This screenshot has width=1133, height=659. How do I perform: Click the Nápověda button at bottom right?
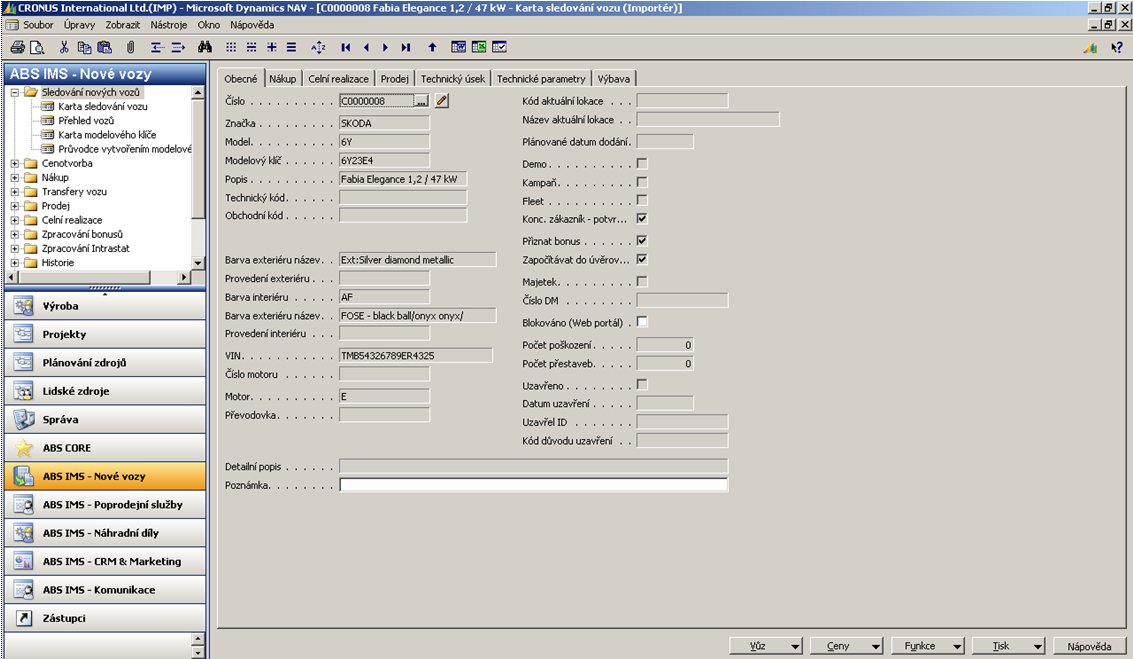tap(1089, 646)
